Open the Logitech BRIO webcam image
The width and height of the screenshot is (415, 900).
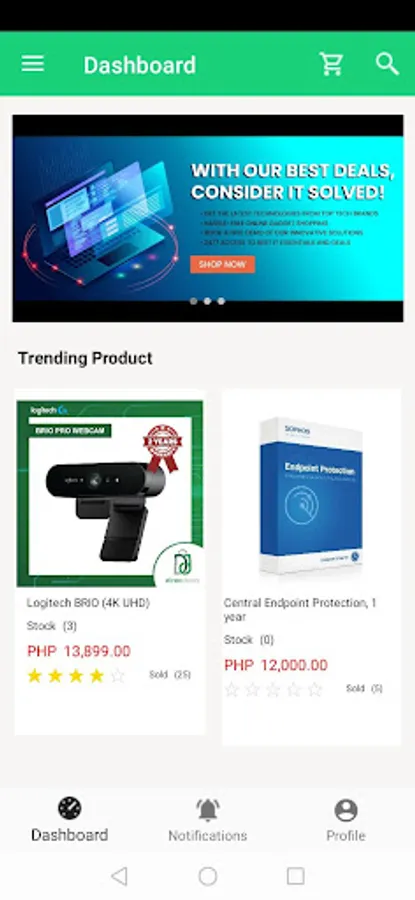(x=110, y=494)
